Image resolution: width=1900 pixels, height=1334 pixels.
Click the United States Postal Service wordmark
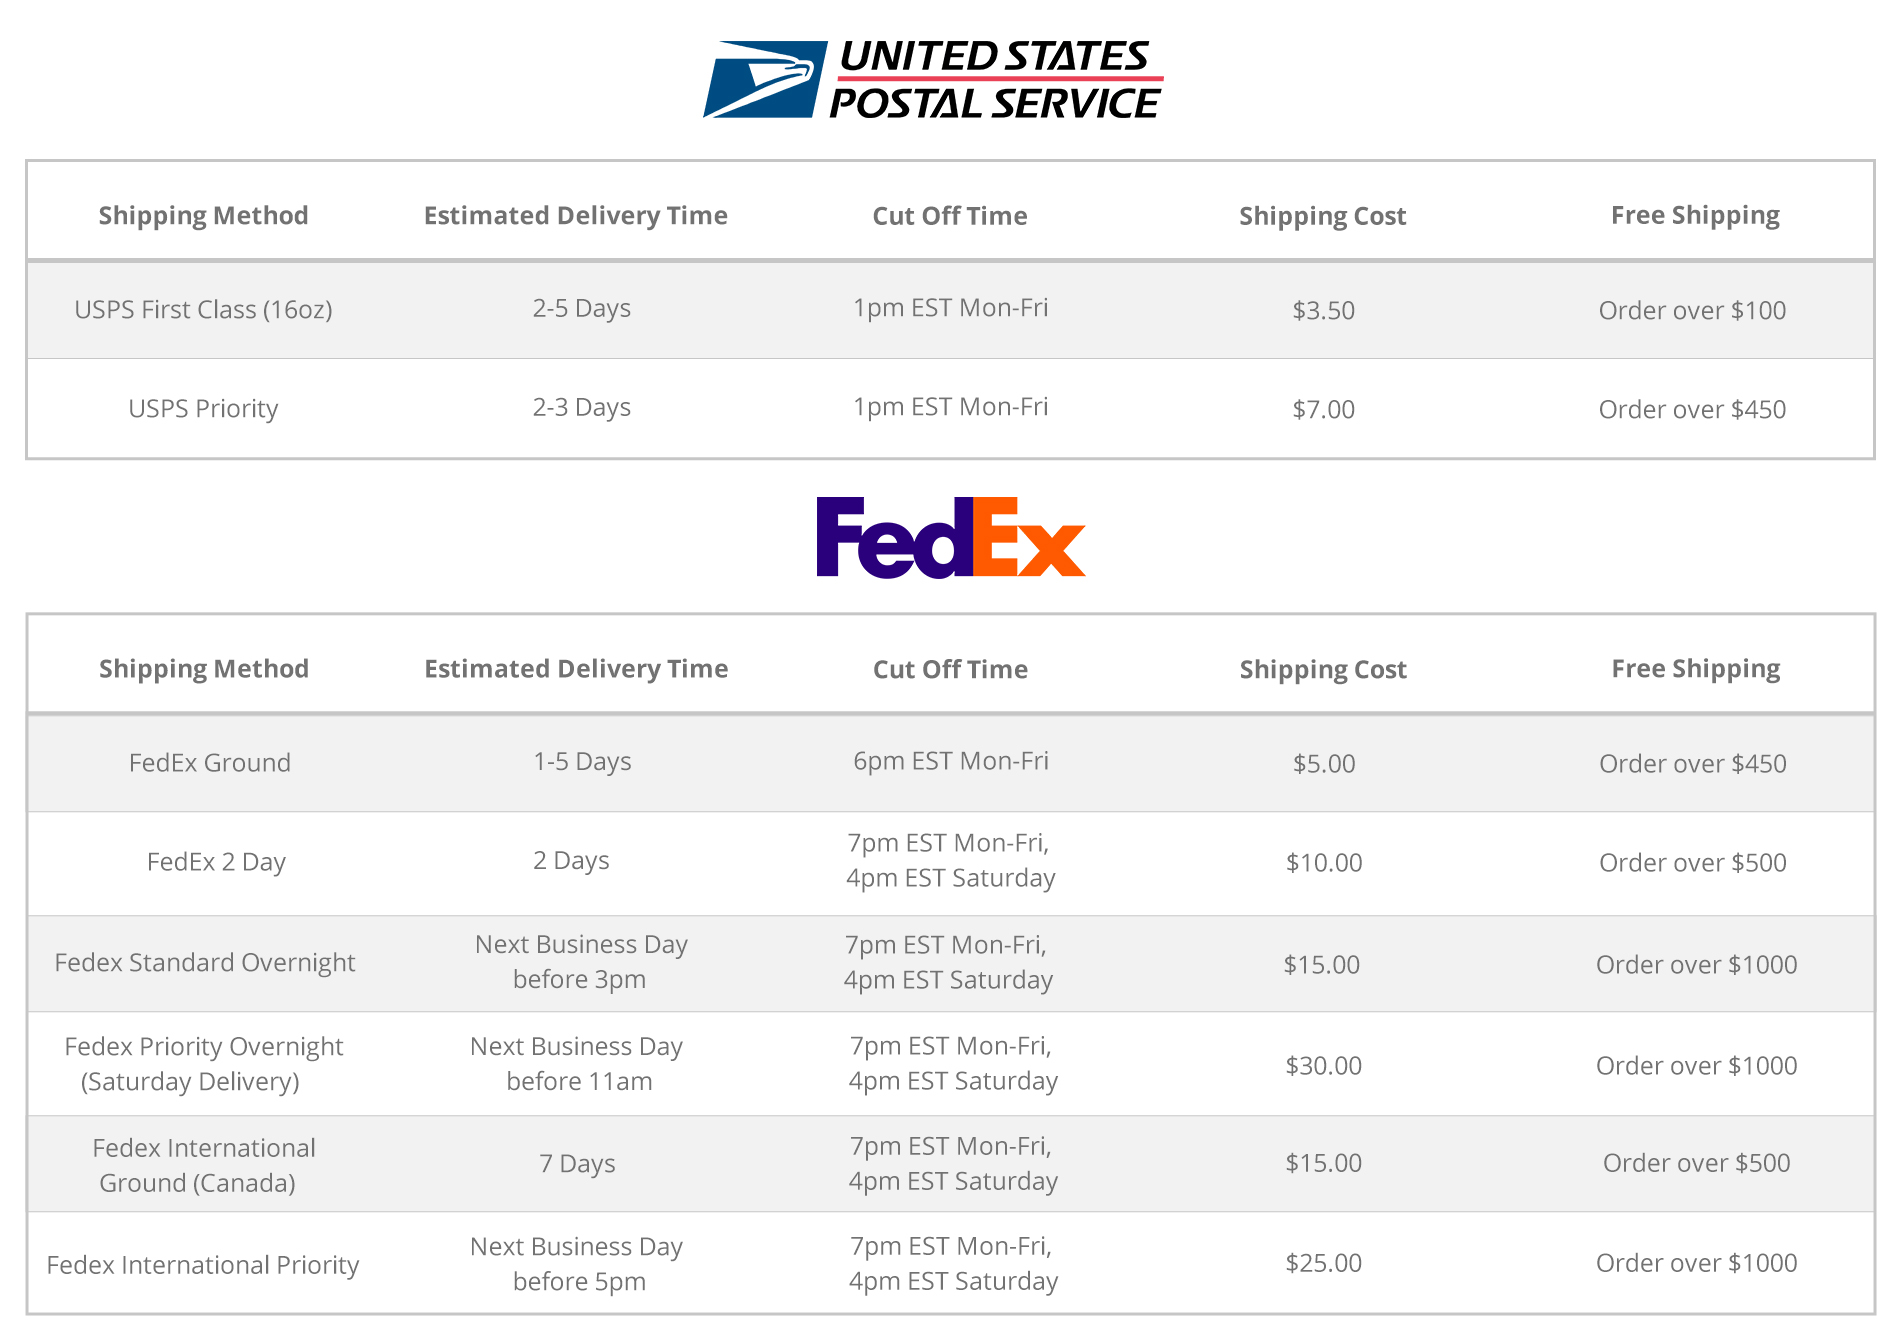tap(996, 79)
